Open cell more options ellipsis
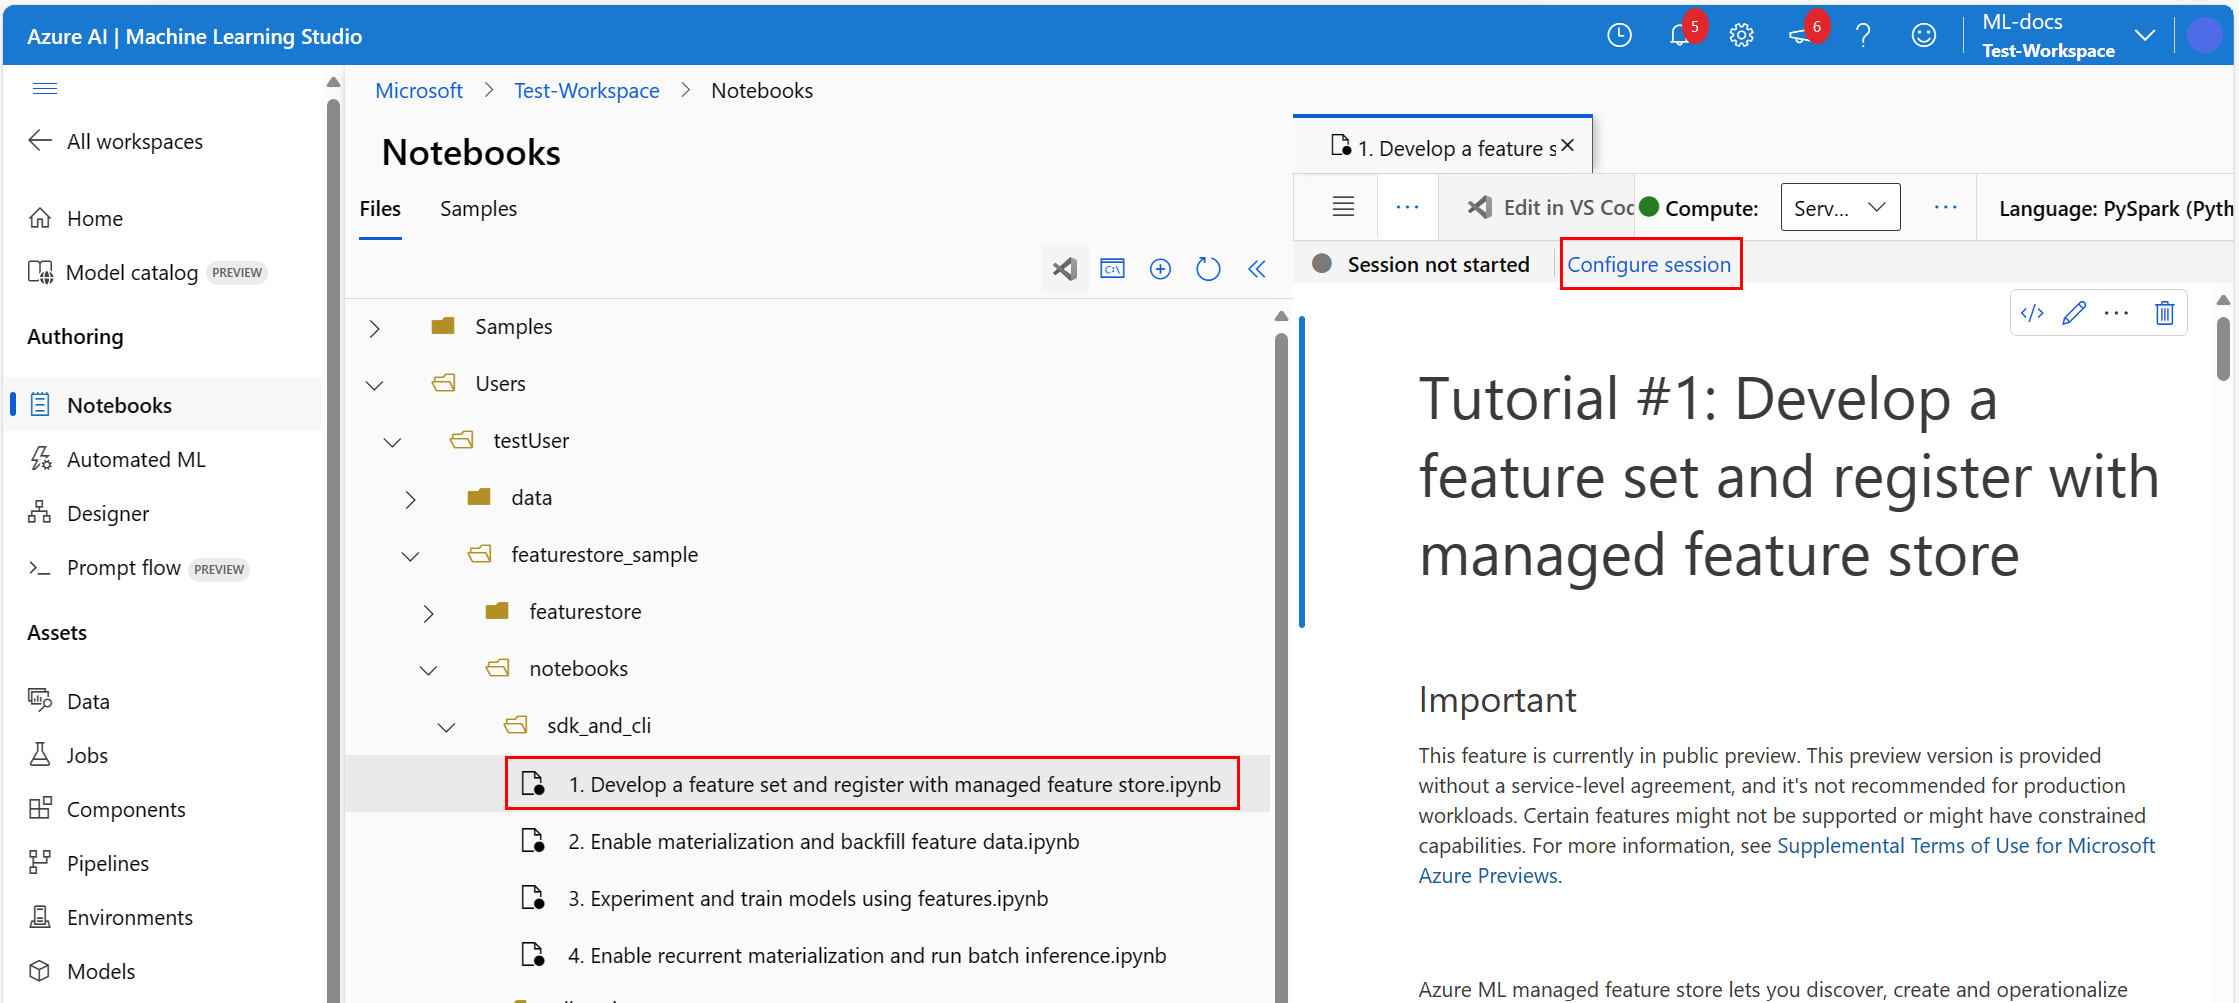Viewport: 2239px width, 1003px height. (2116, 313)
